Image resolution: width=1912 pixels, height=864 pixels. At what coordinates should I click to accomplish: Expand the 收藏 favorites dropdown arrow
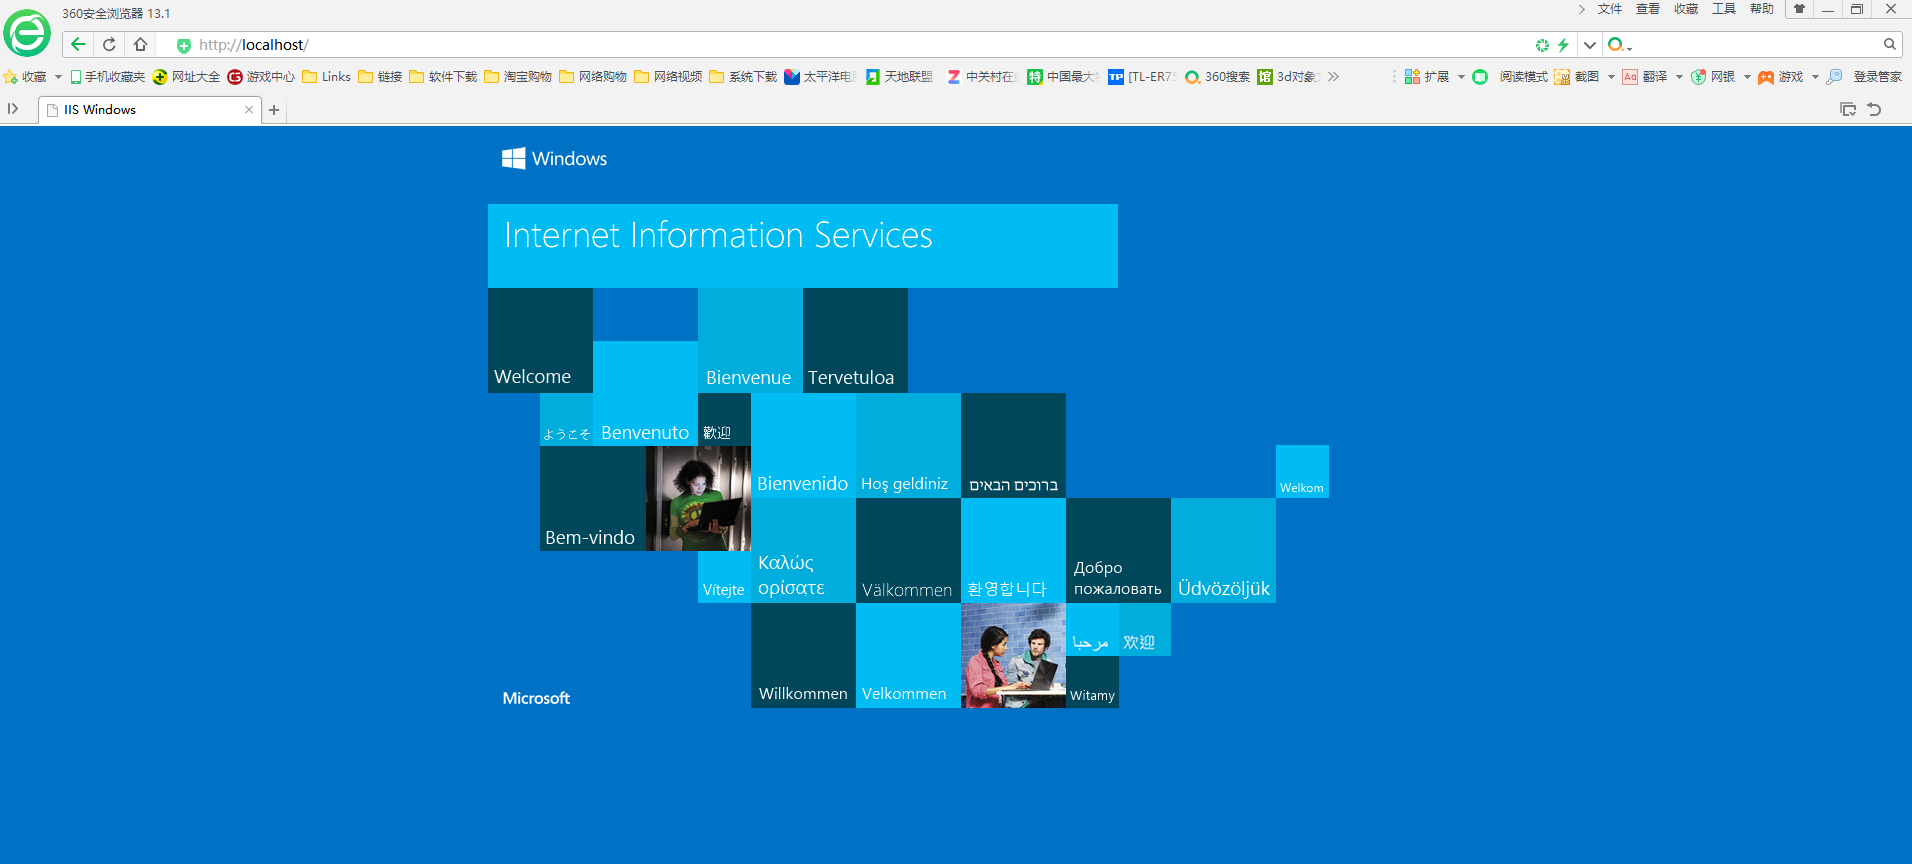pos(58,77)
